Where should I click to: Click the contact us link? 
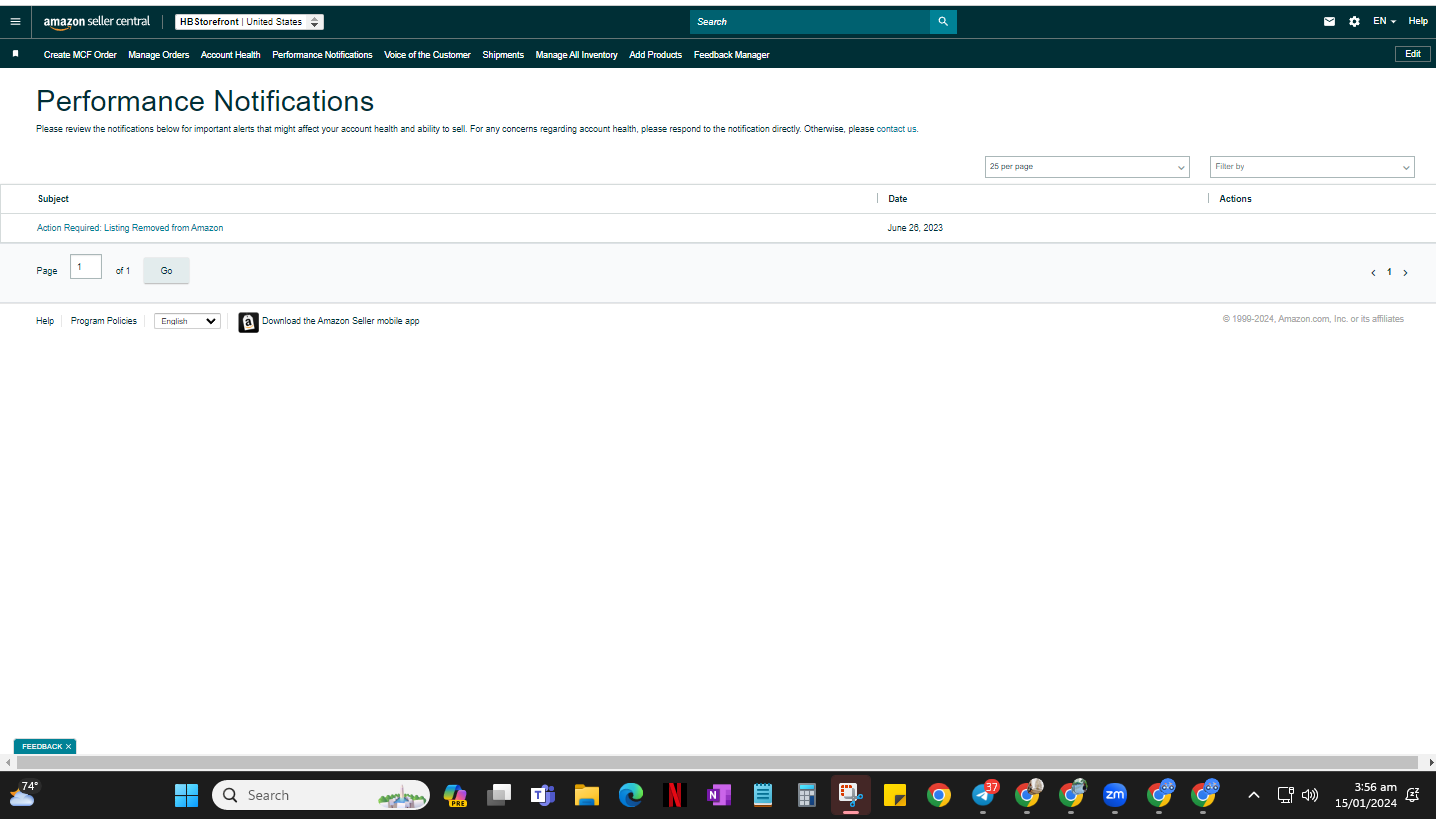click(897, 129)
